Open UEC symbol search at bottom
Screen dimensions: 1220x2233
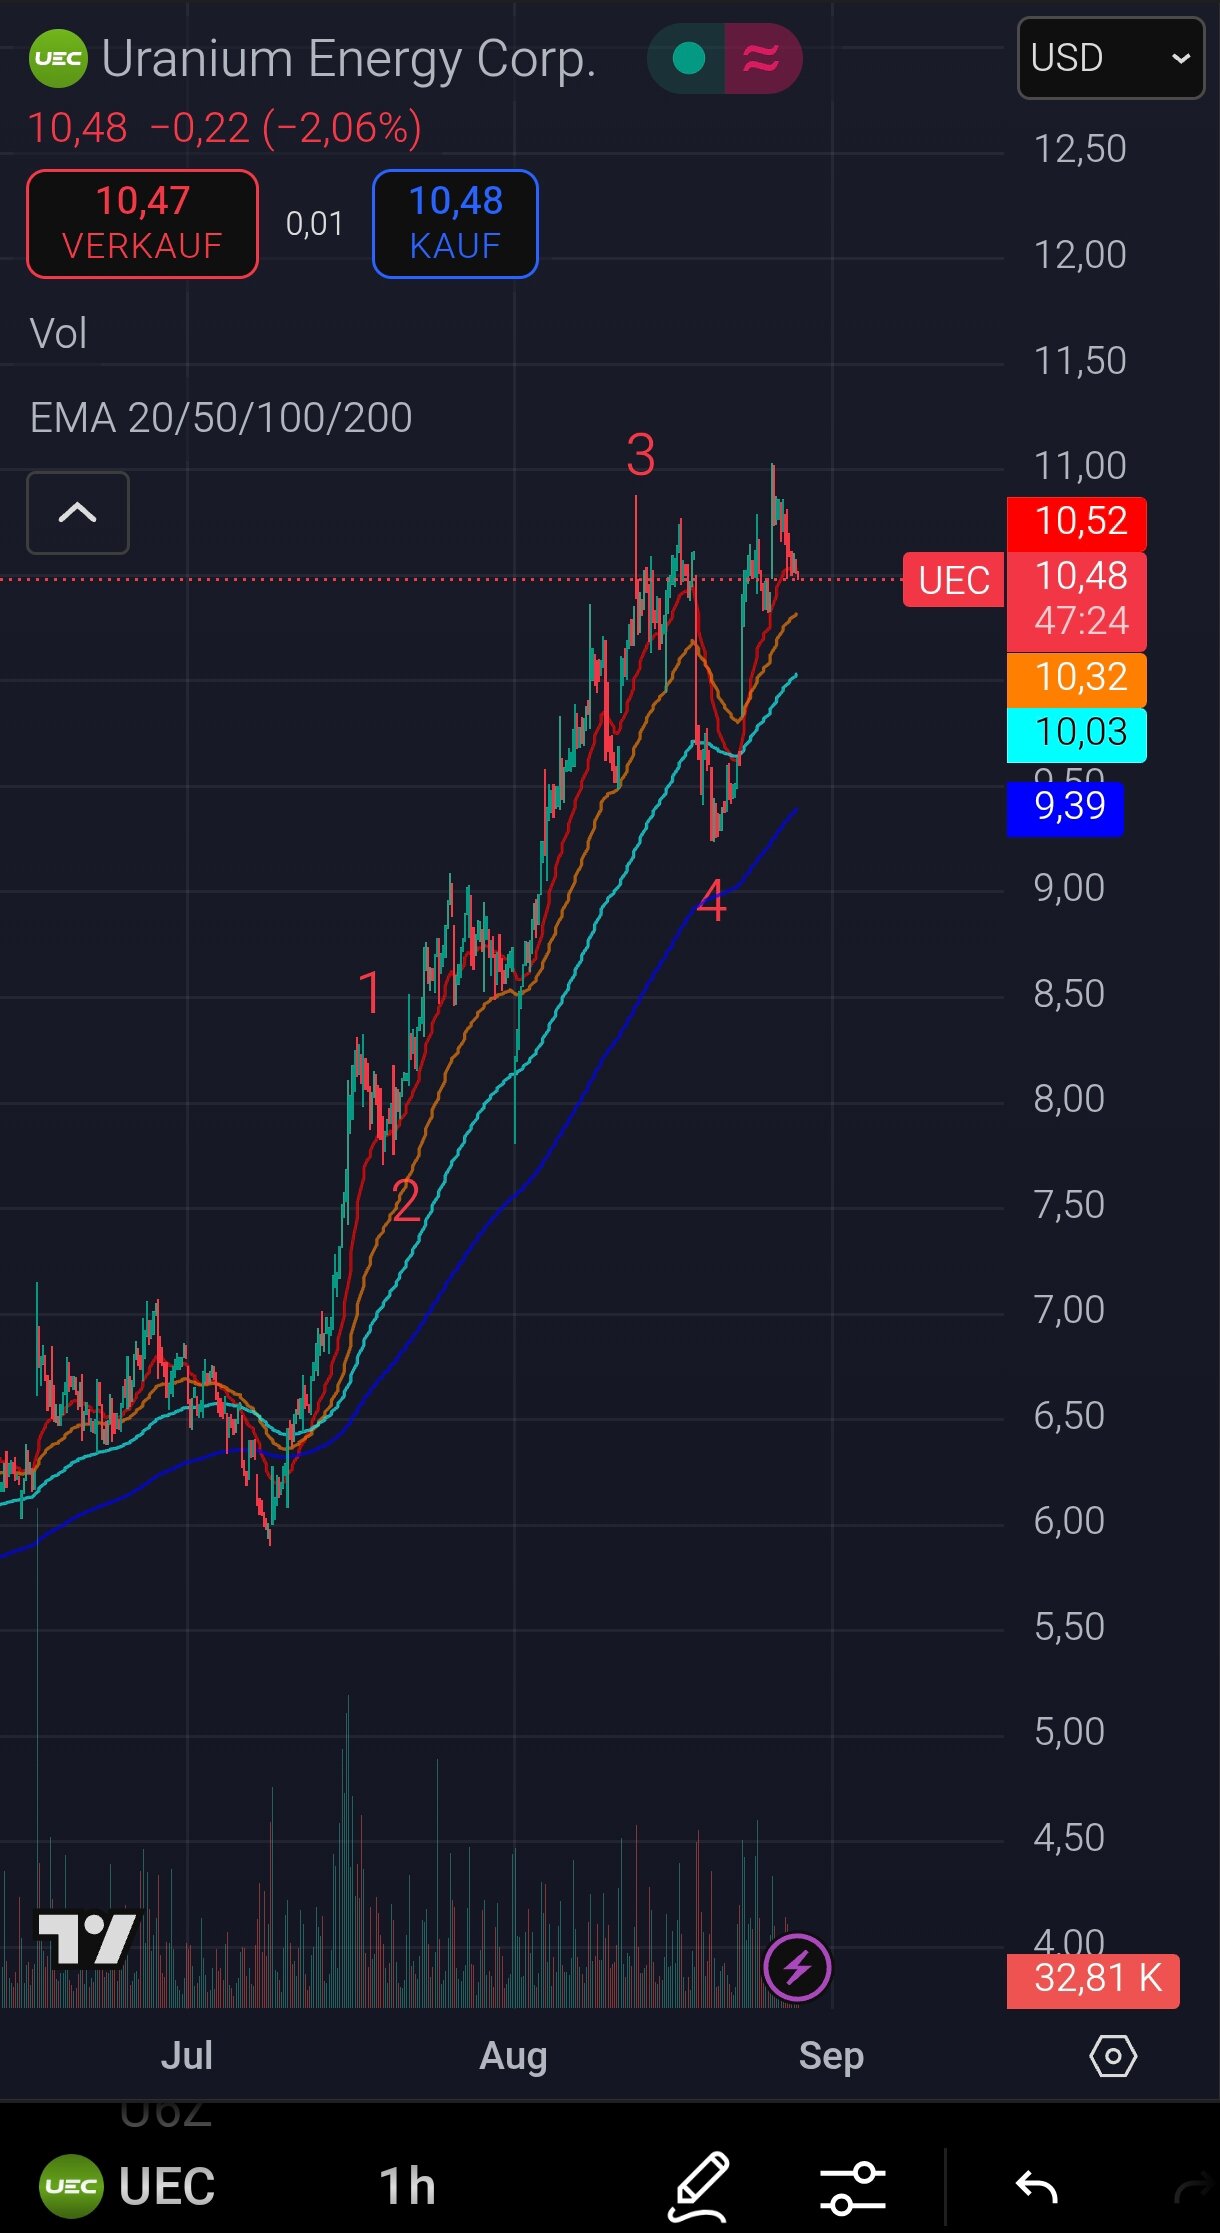[128, 2186]
